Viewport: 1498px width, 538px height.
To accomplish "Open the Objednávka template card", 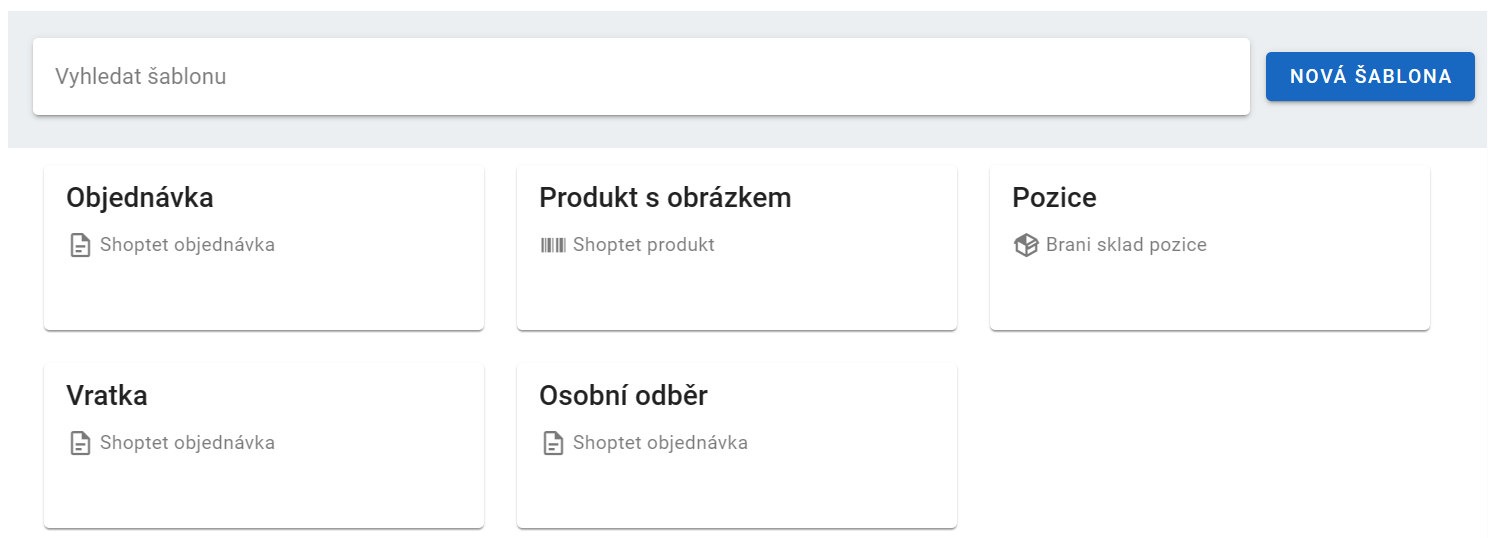I will [x=264, y=248].
